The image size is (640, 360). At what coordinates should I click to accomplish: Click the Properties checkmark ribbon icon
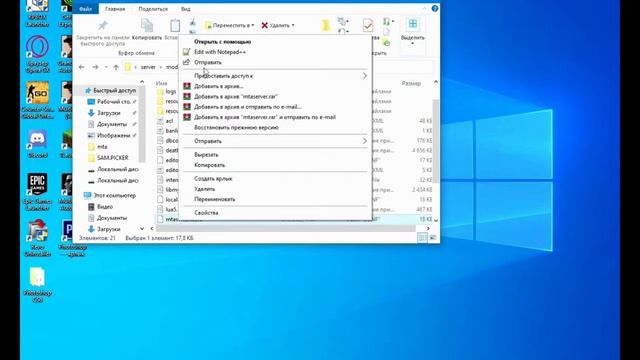(x=368, y=26)
